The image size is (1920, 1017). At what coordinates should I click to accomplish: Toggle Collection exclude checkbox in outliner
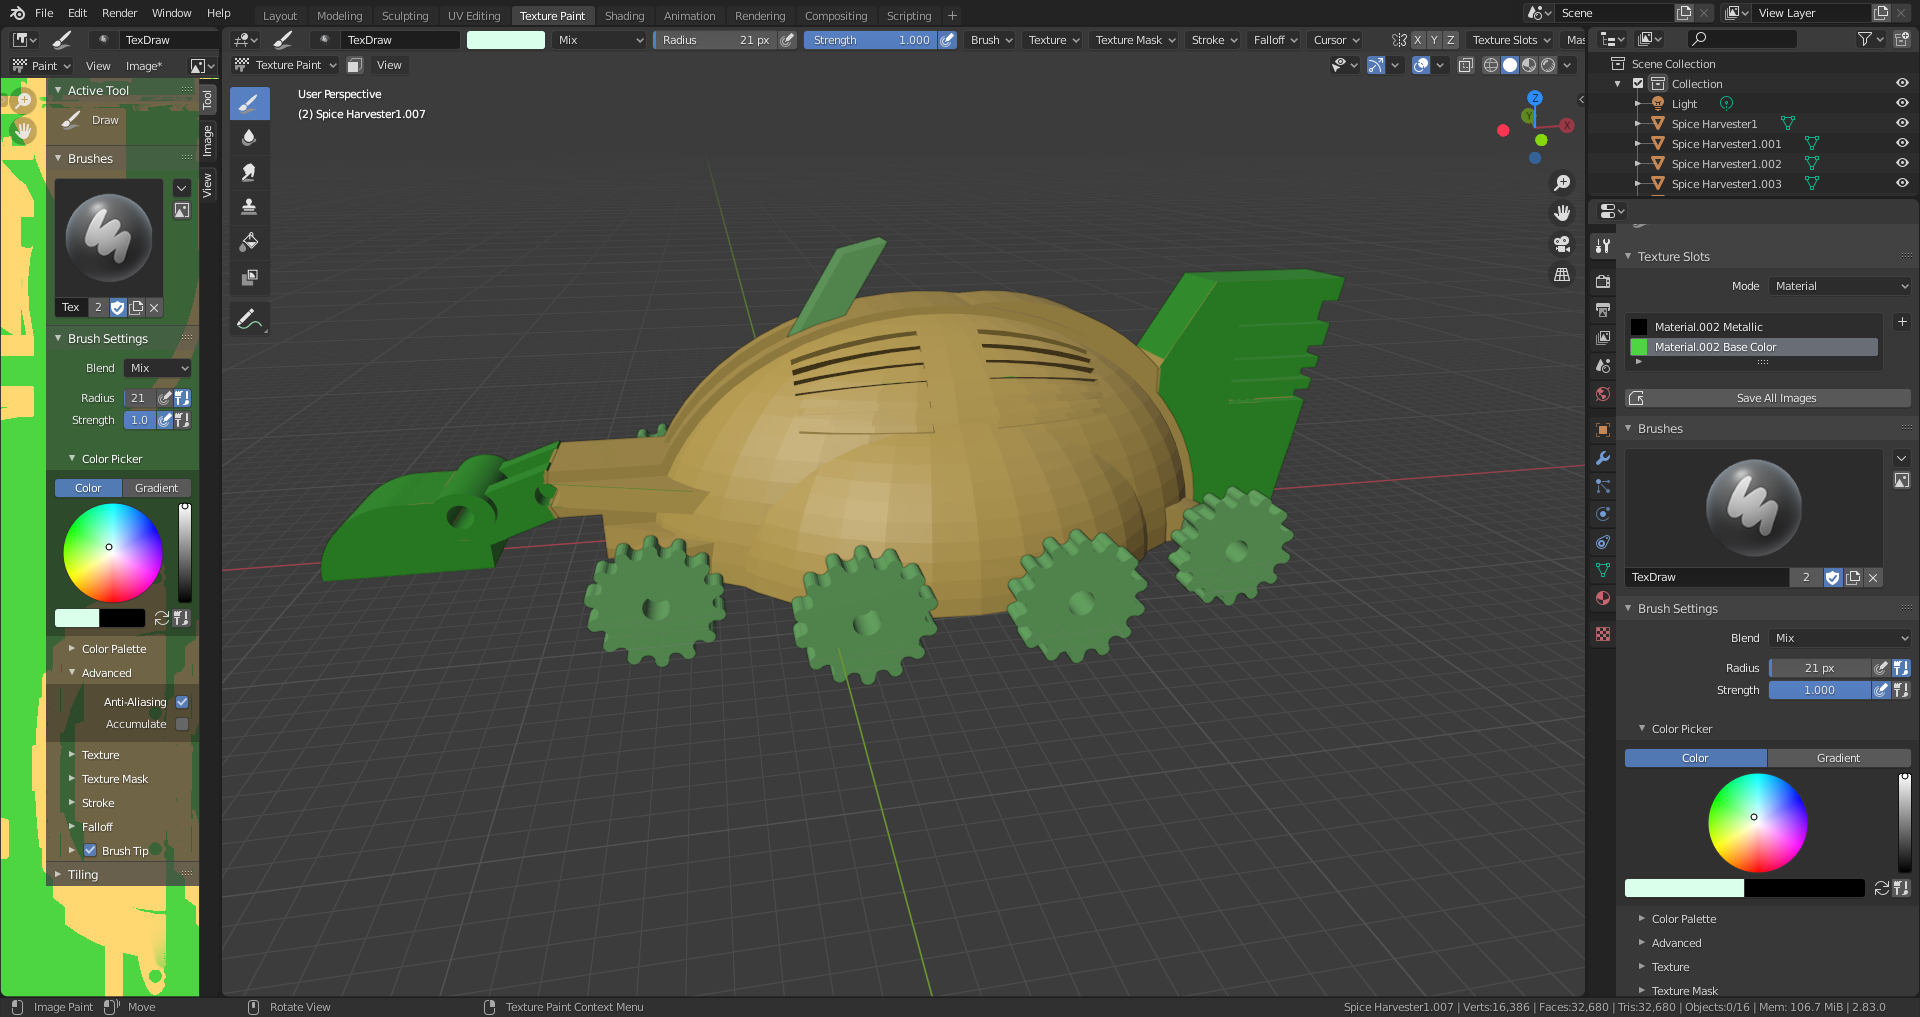tap(1638, 84)
